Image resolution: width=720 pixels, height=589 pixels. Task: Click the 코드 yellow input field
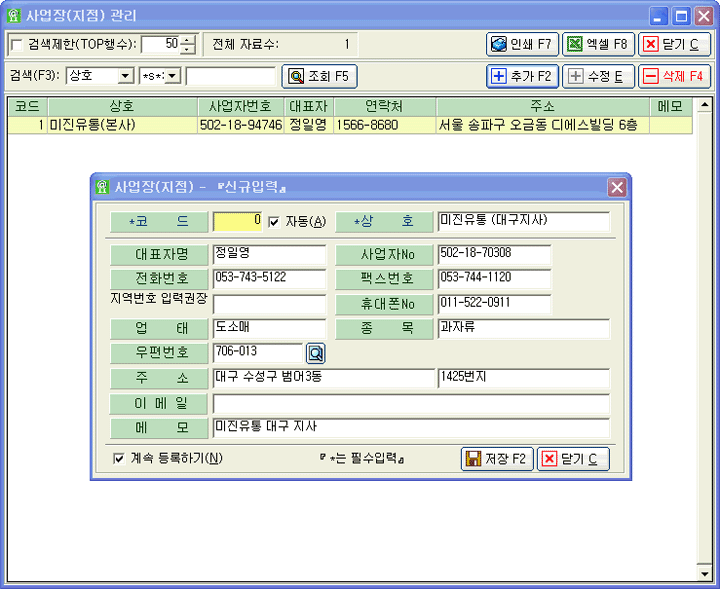tap(237, 222)
